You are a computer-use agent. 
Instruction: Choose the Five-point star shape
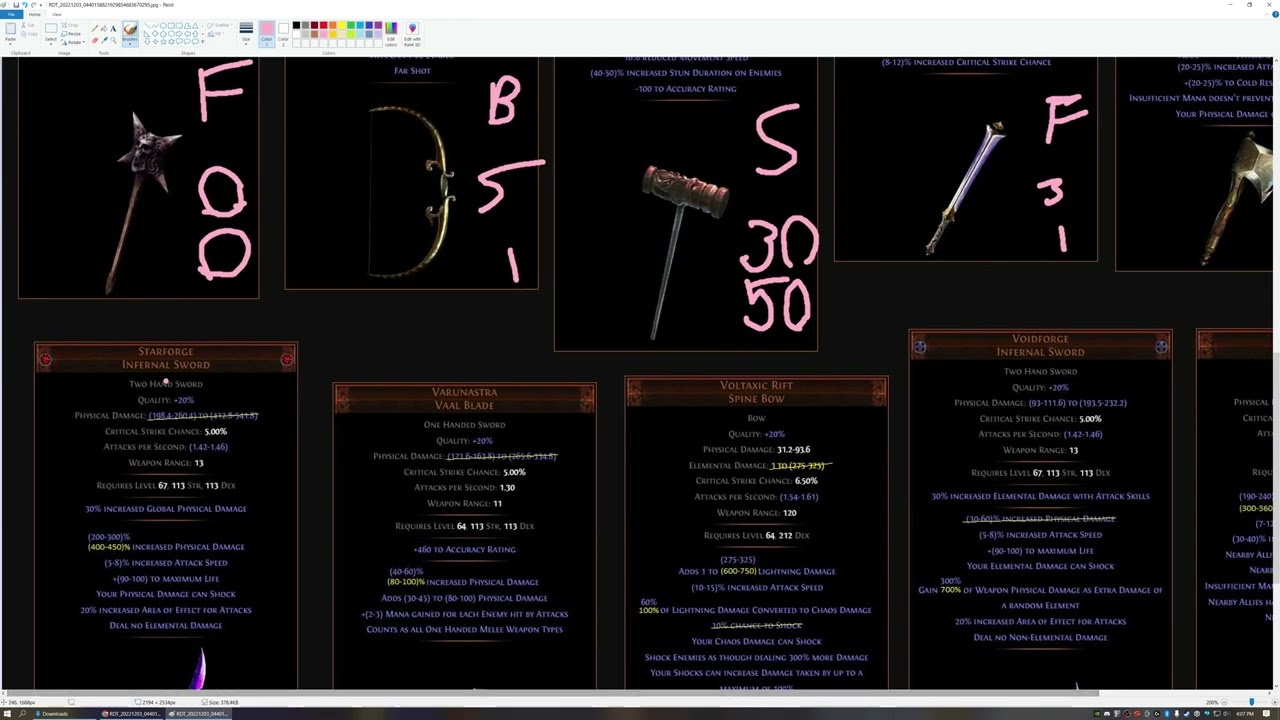click(163, 41)
